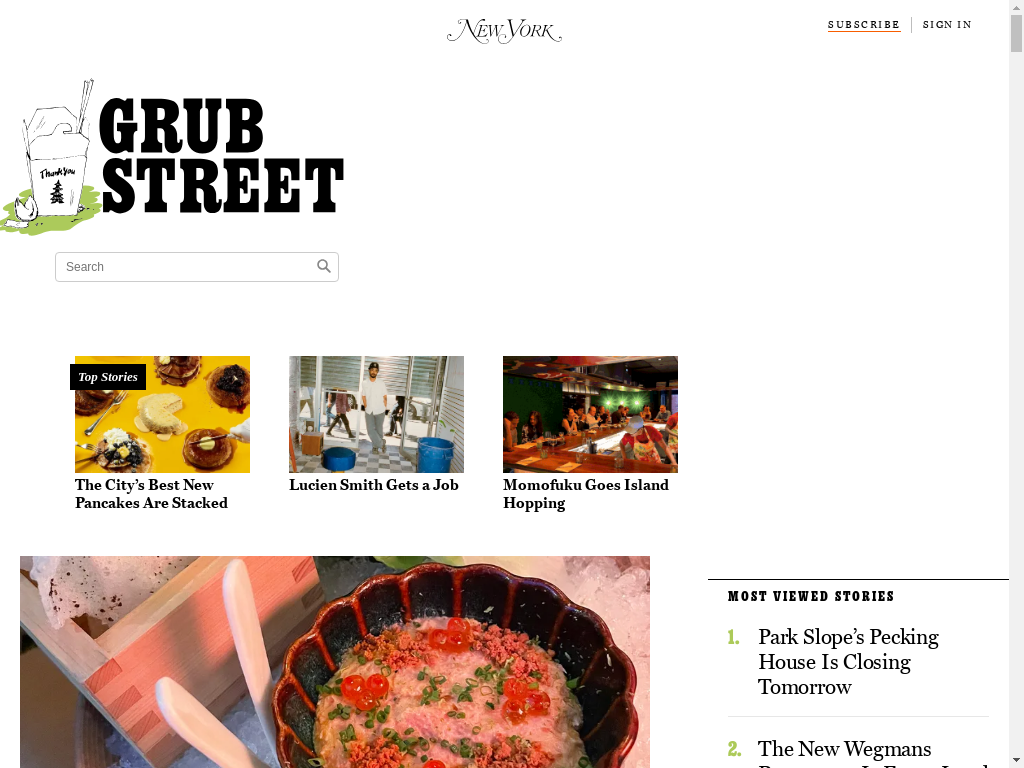
Task: Open 'Lucien Smith Gets a Job' headline
Action: pyautogui.click(x=374, y=485)
